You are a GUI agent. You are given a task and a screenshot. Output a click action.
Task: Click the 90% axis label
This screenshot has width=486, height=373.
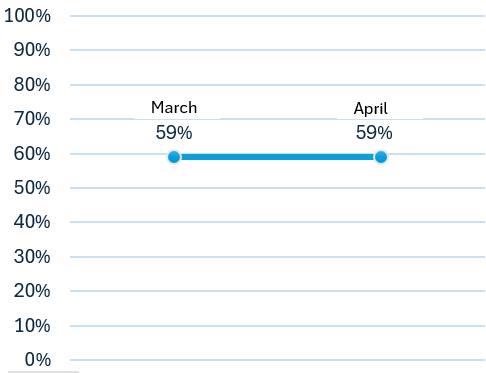tap(32, 50)
